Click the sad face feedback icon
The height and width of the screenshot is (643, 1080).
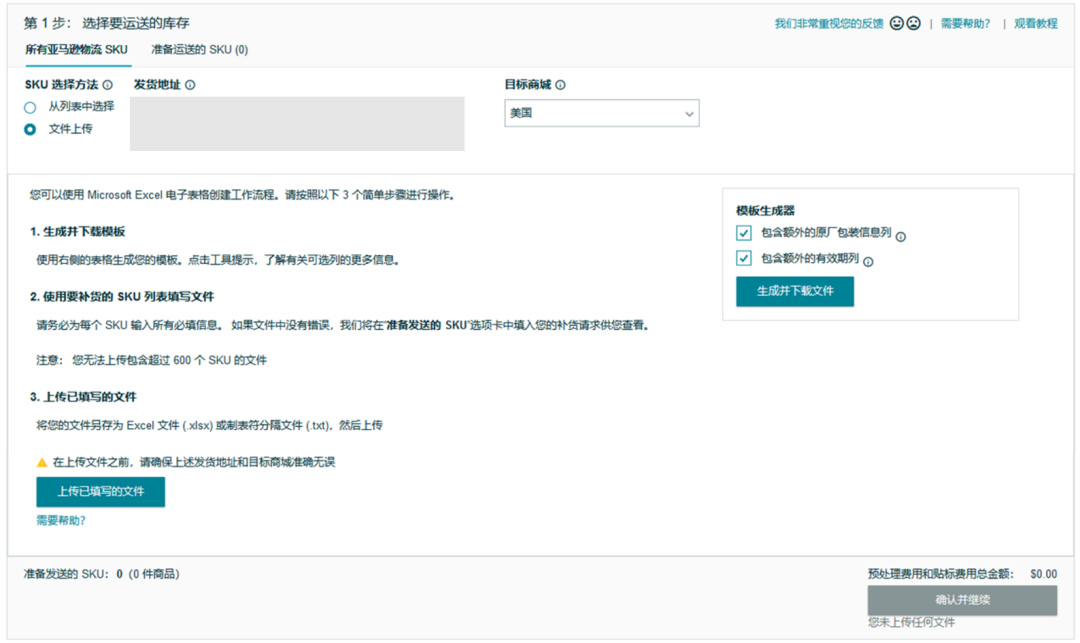pyautogui.click(x=913, y=23)
